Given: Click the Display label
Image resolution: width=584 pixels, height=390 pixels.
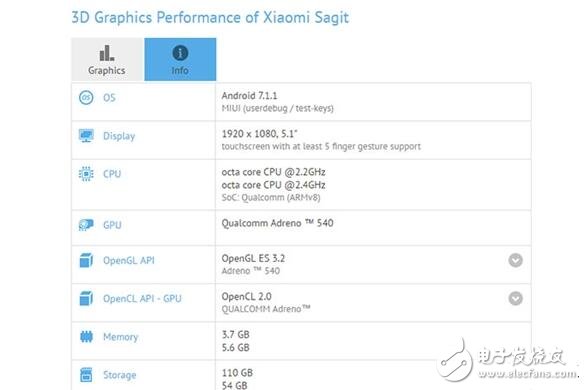Looking at the screenshot, I should pos(119,136).
